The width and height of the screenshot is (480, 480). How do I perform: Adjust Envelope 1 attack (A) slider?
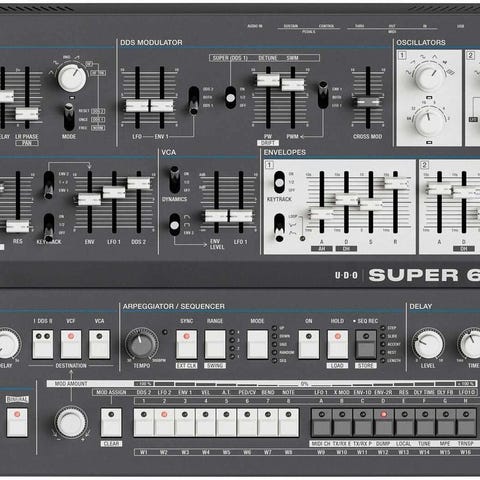coord(322,213)
